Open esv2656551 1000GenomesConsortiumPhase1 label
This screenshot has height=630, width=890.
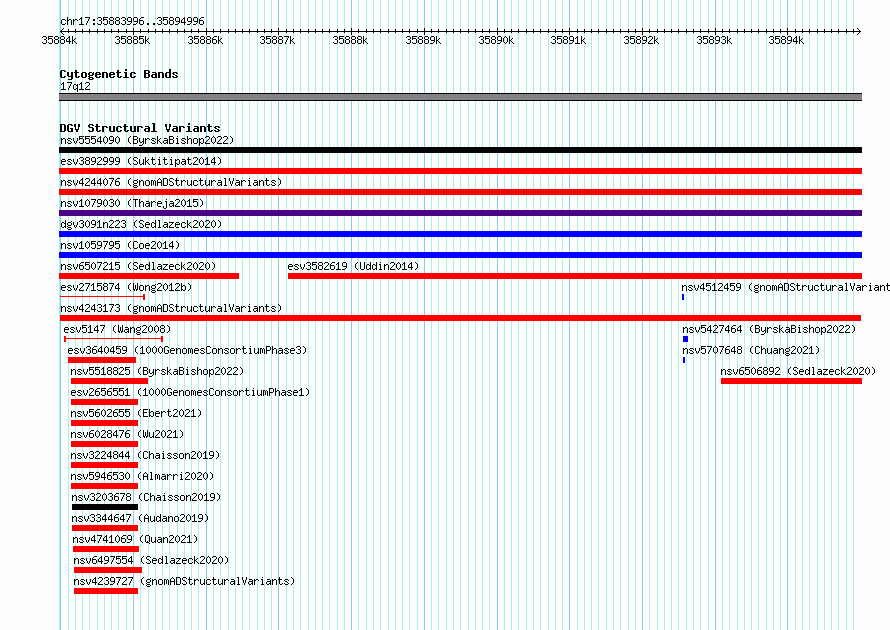pos(190,392)
